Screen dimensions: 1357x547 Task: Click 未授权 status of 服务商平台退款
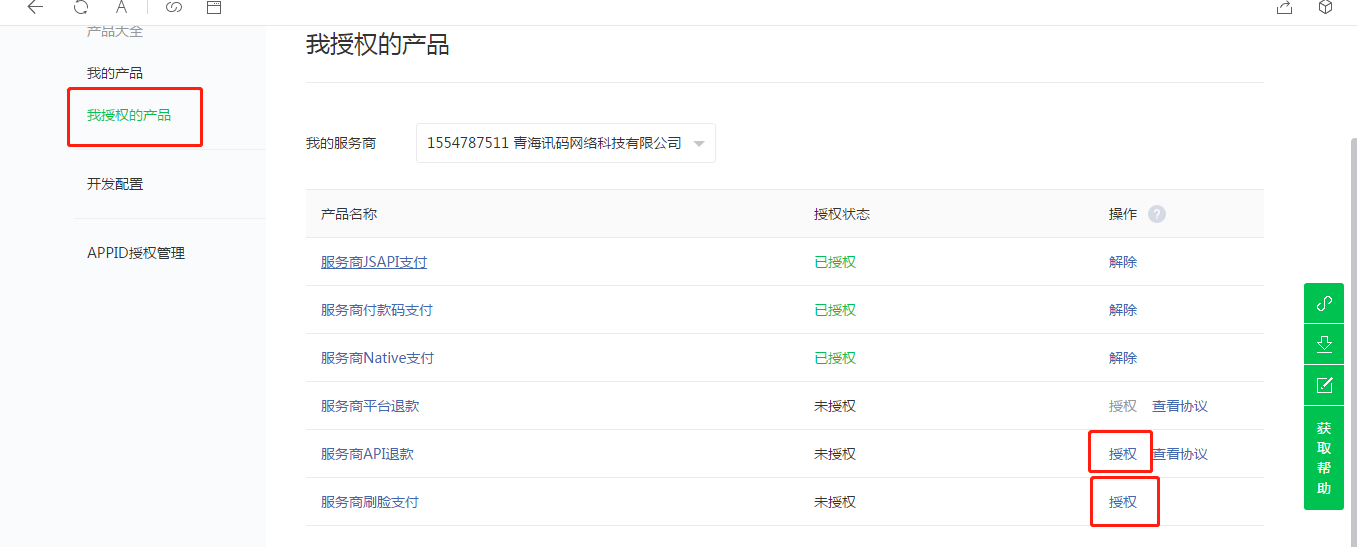[835, 406]
